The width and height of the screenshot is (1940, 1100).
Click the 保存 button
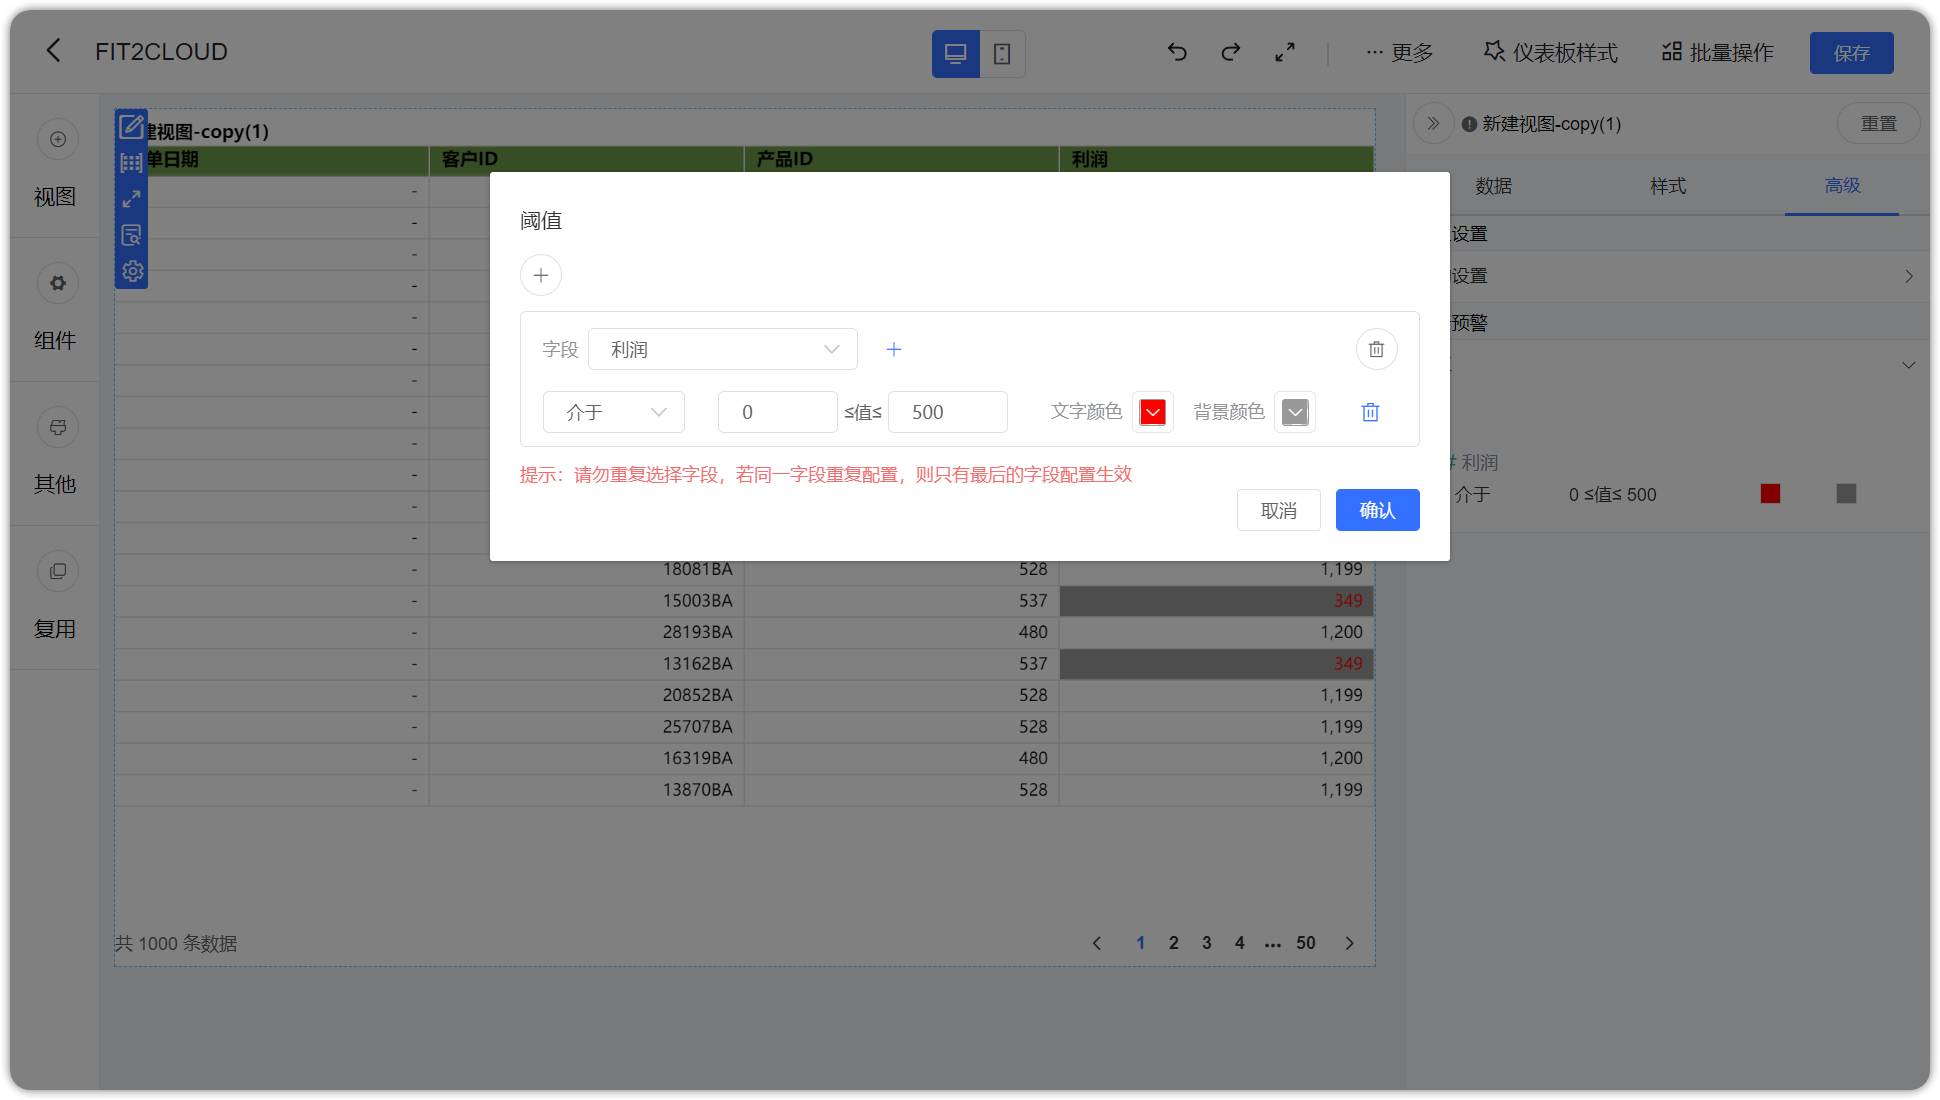(x=1851, y=53)
